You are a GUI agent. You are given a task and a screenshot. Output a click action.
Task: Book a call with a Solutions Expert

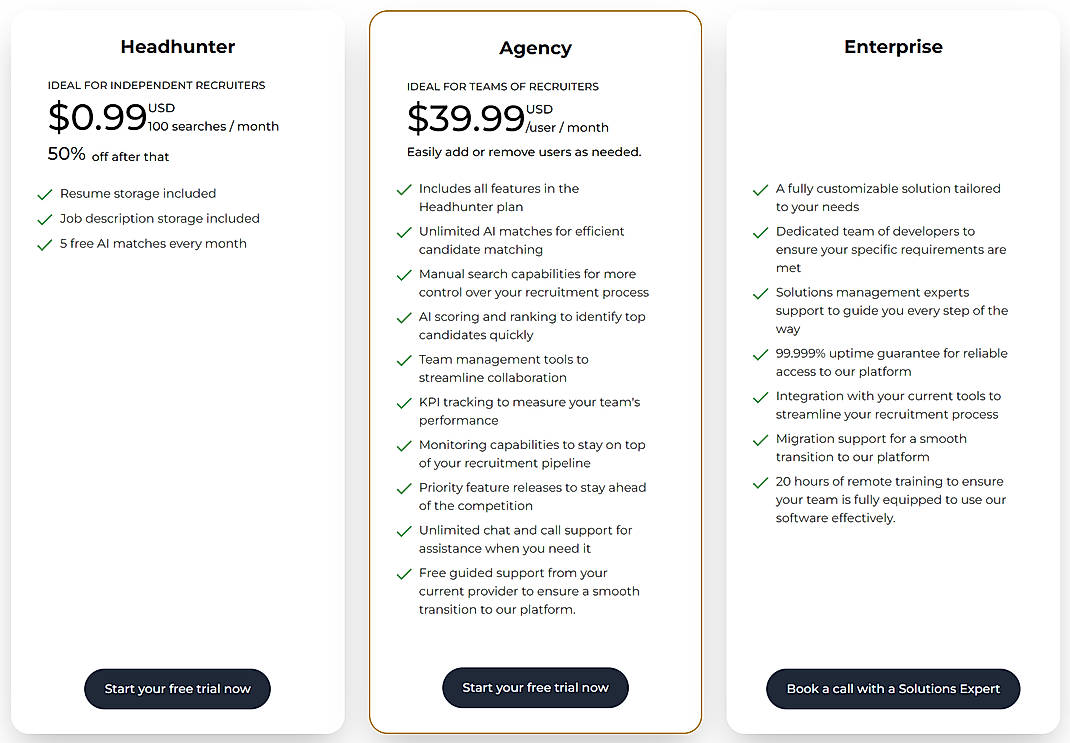click(x=893, y=689)
